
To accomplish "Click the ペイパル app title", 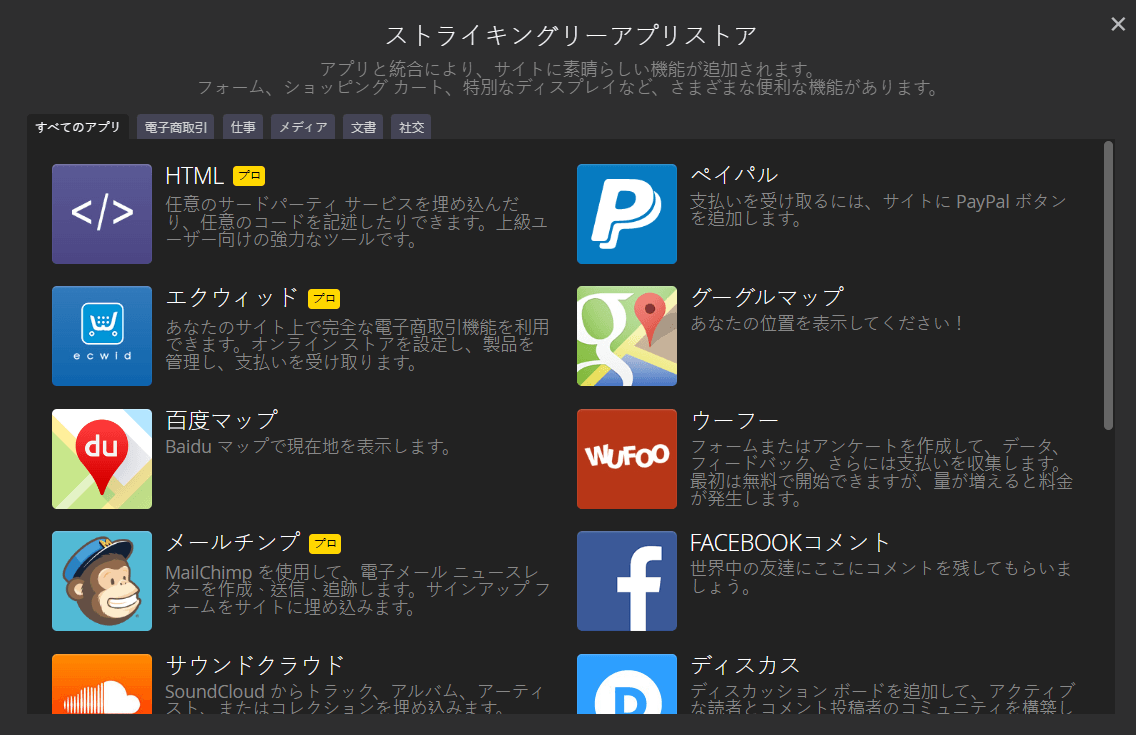I will point(734,175).
